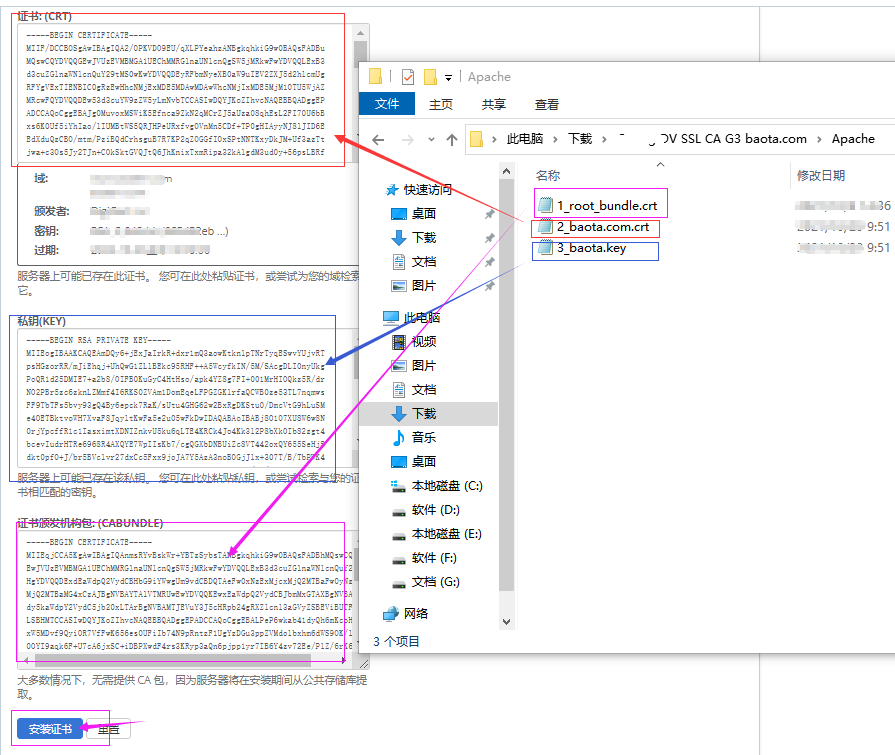Viewport: 895px width, 755px height.
Task: Expand the chevron before 此电脑 in address bar
Action: [x=494, y=139]
